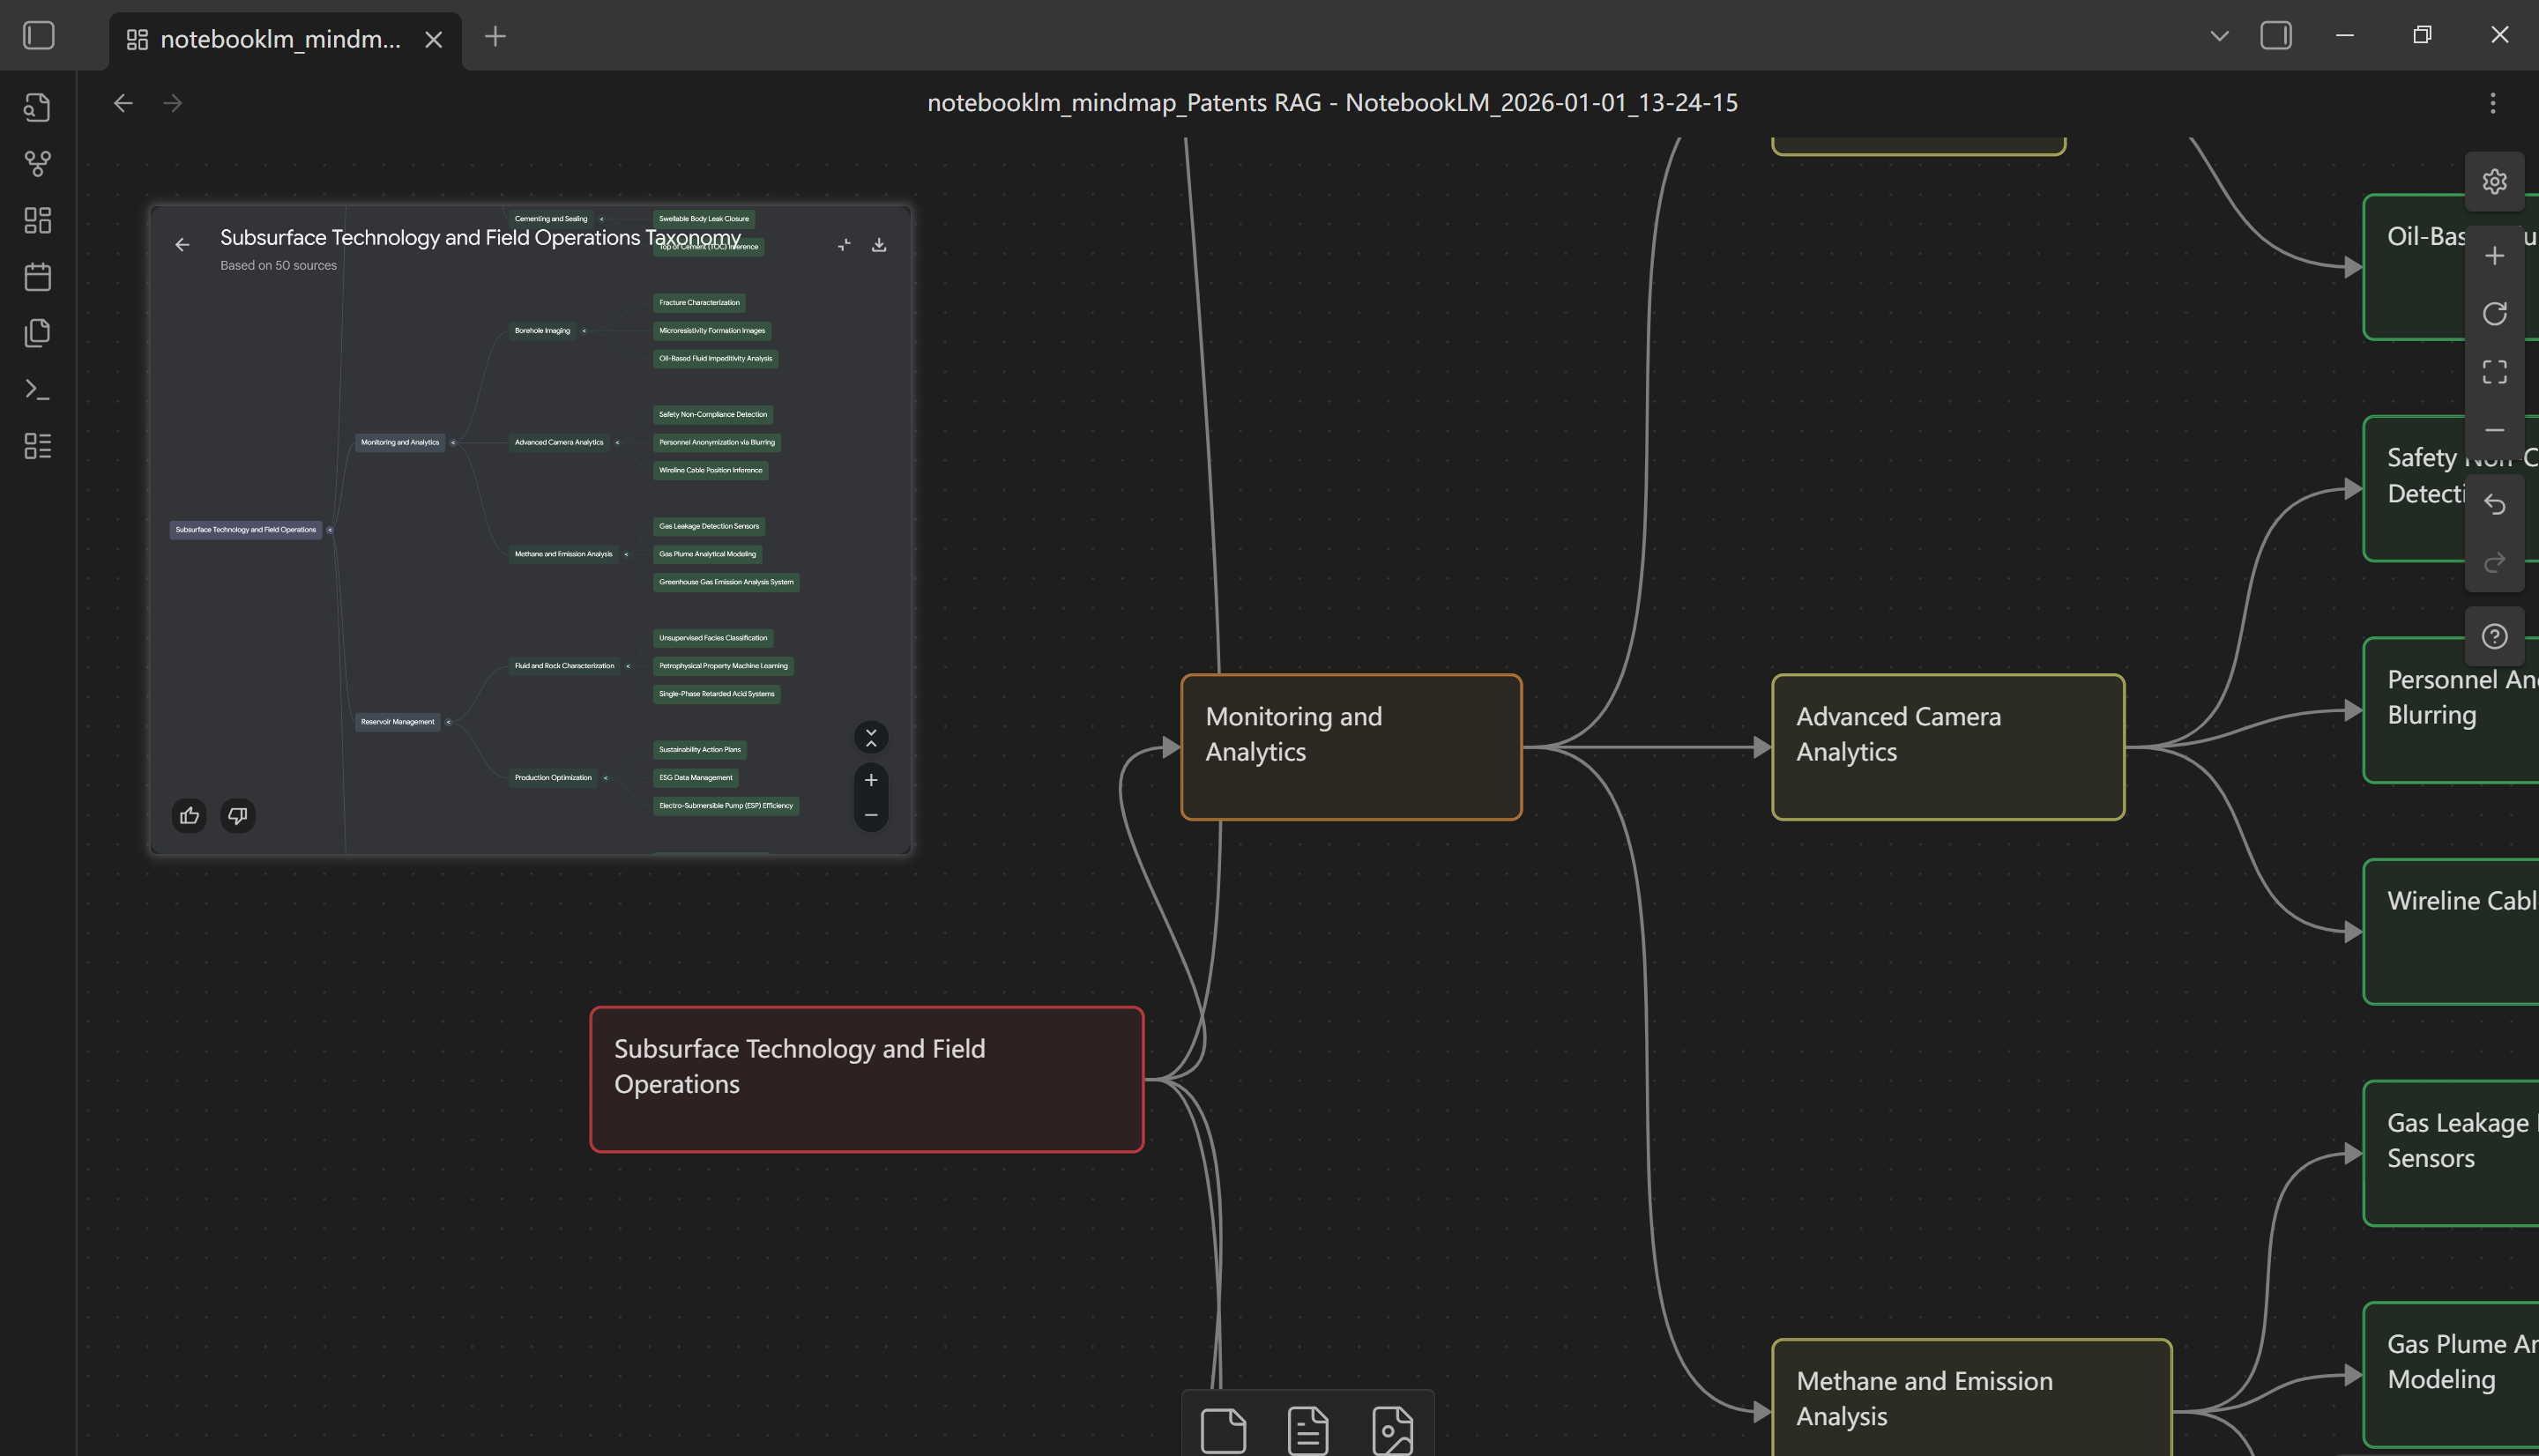Viewport: 2539px width, 1456px height.
Task: Toggle the secondary sidebar panel
Action: pyautogui.click(x=2277, y=35)
